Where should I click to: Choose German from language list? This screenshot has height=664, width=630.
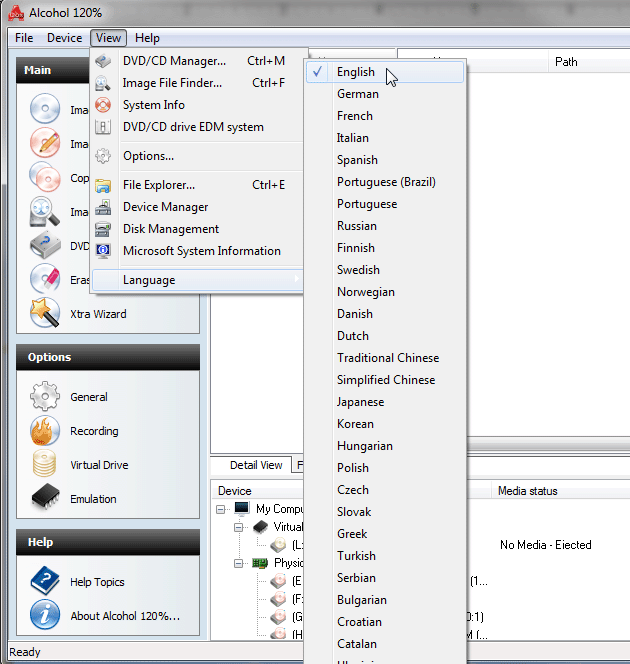[x=385, y=94]
